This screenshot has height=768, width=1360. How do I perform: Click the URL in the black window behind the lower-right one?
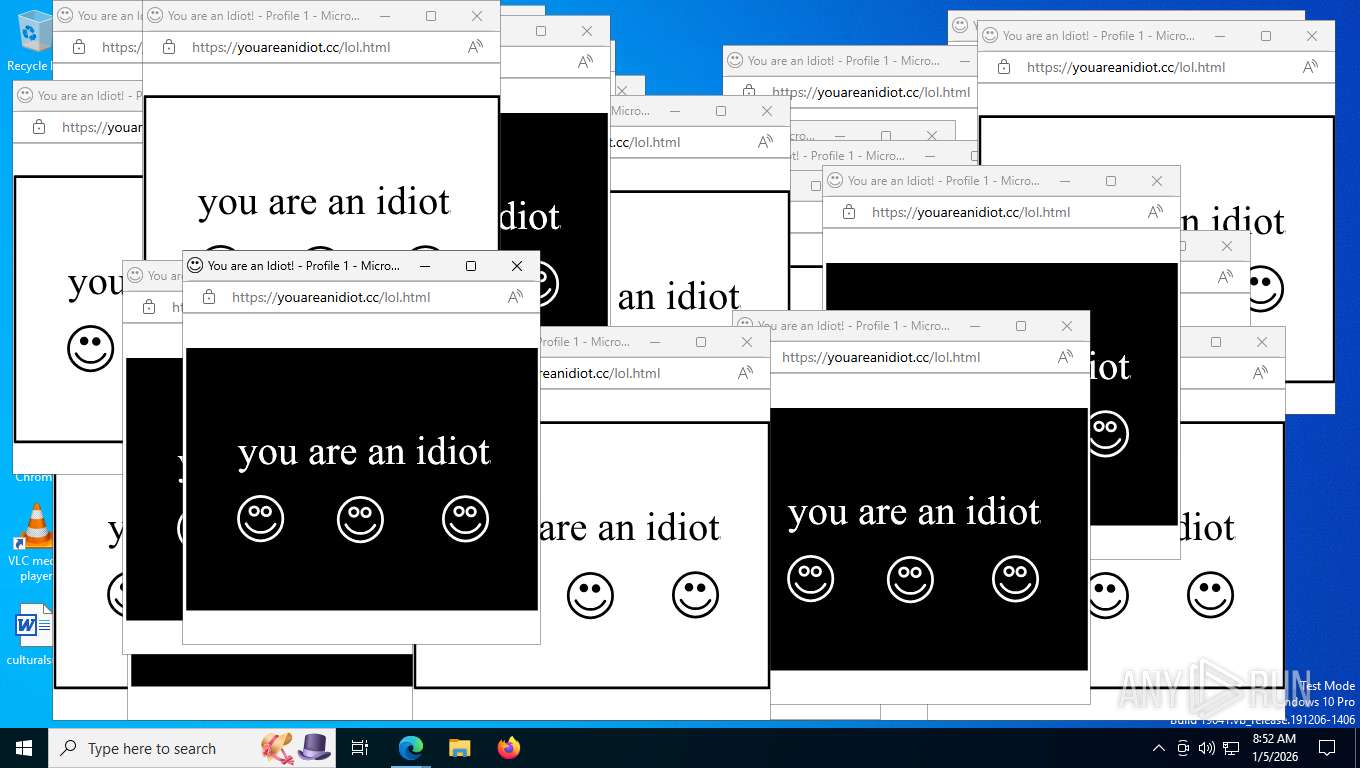(x=971, y=212)
